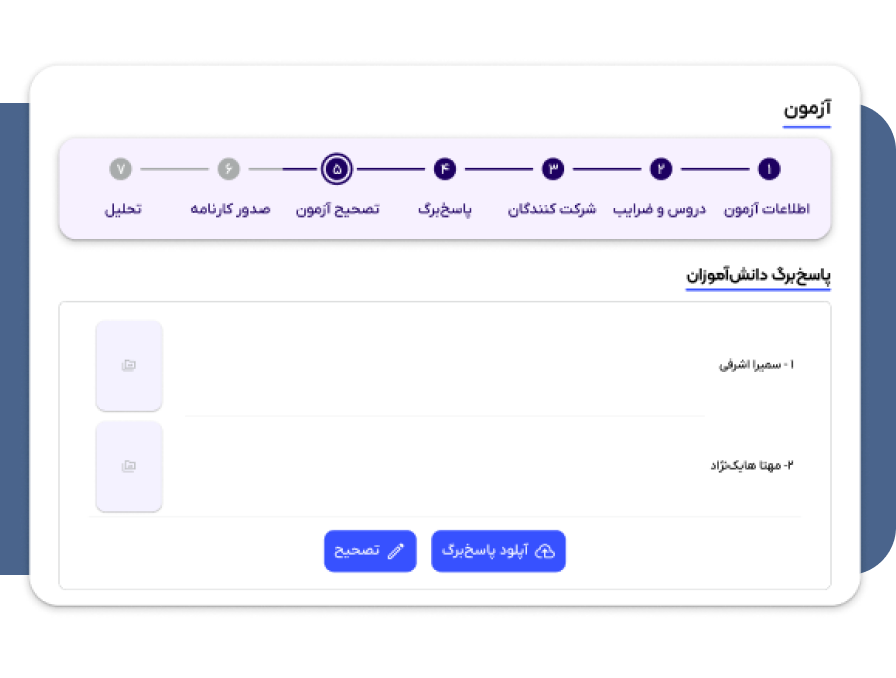
Task: Click the صدور کارنامه step label
Action: point(230,209)
